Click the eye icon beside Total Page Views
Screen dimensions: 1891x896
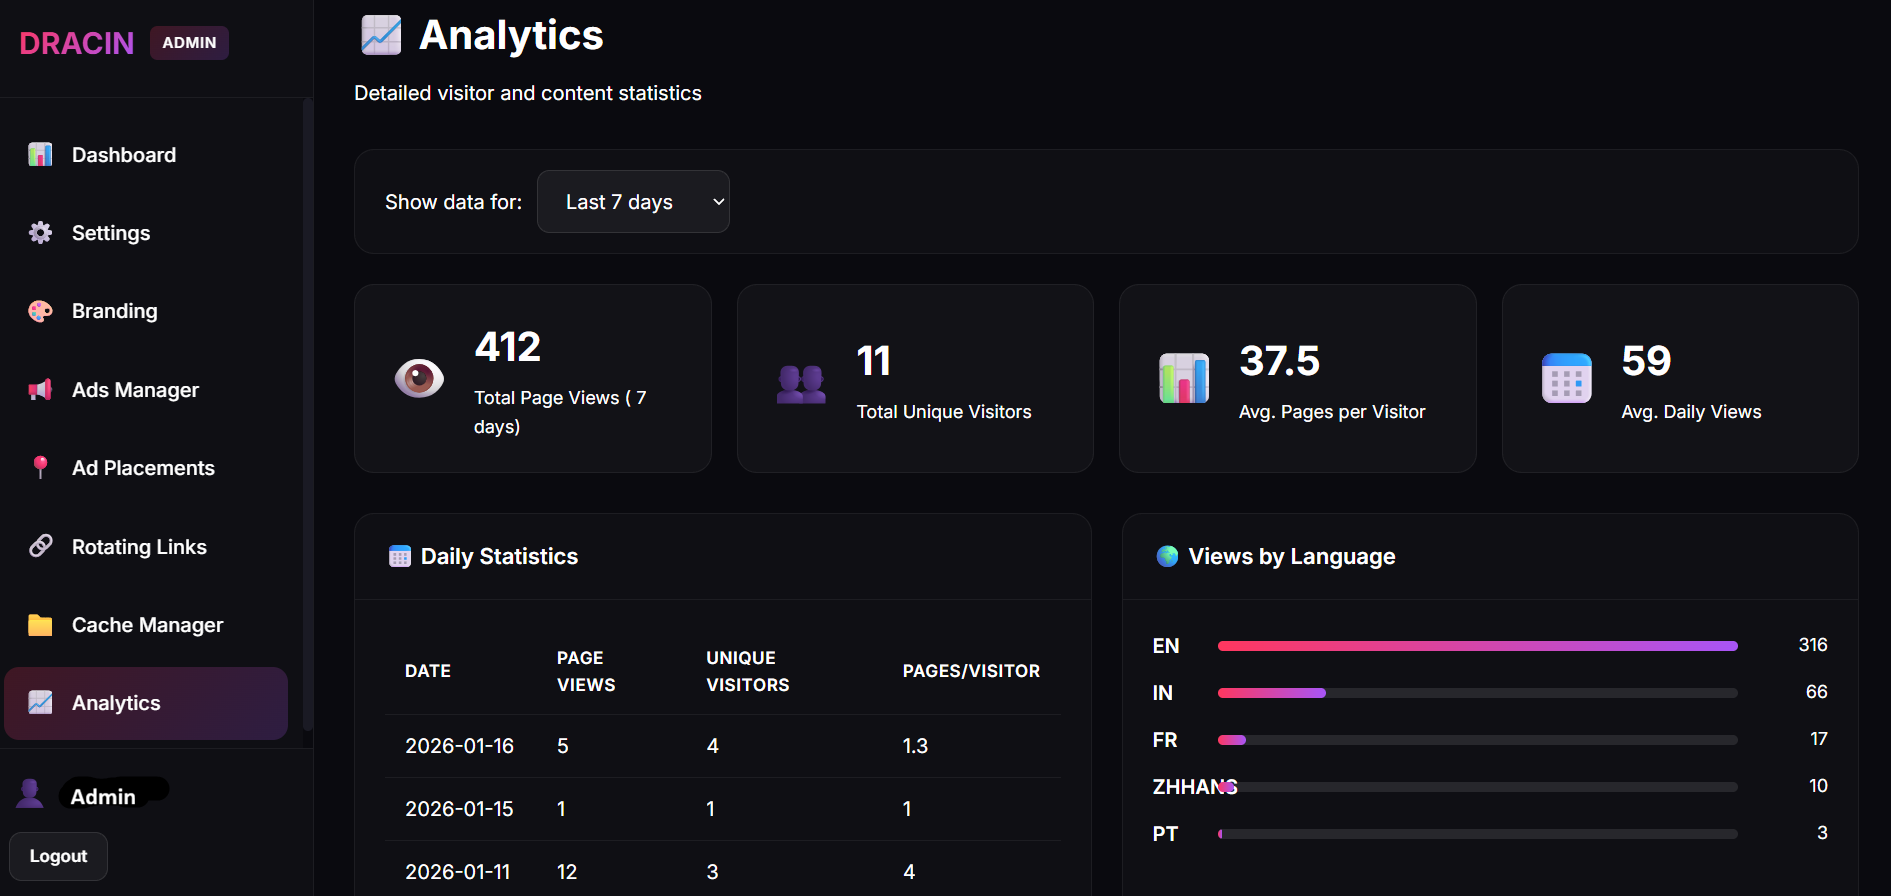419,378
